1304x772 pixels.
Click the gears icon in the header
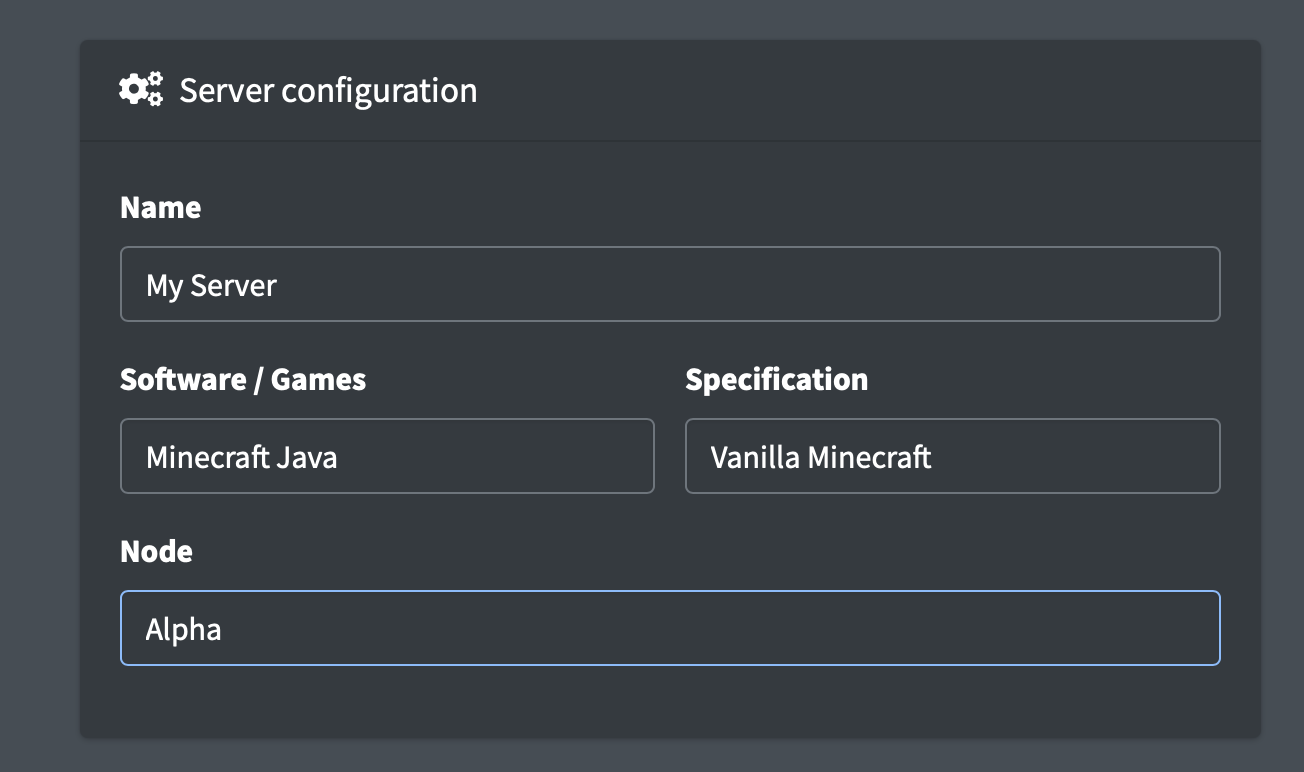click(x=141, y=90)
